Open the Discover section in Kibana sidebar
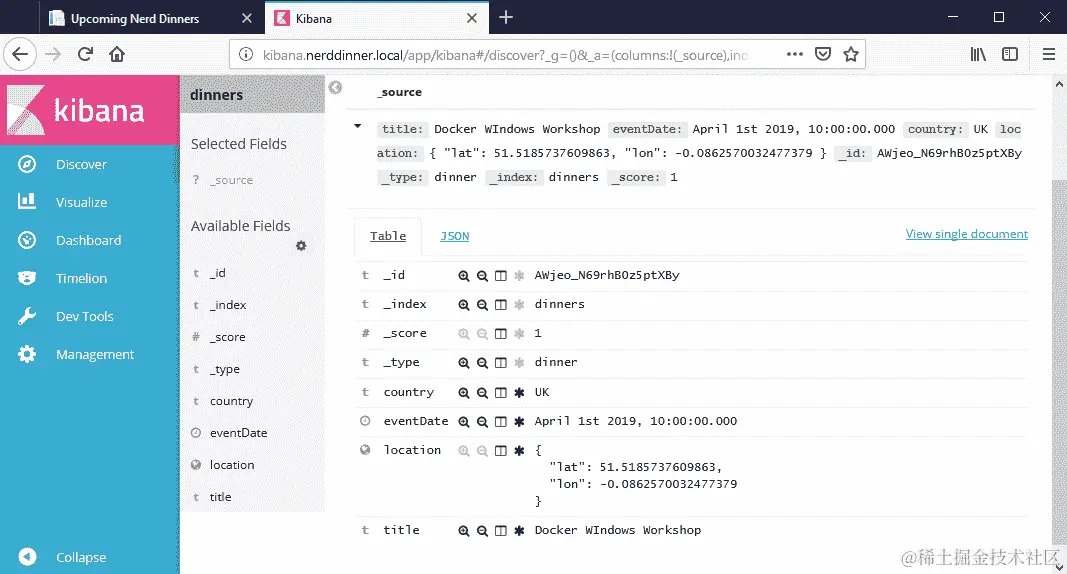Viewport: 1067px width, 574px height. [81, 165]
